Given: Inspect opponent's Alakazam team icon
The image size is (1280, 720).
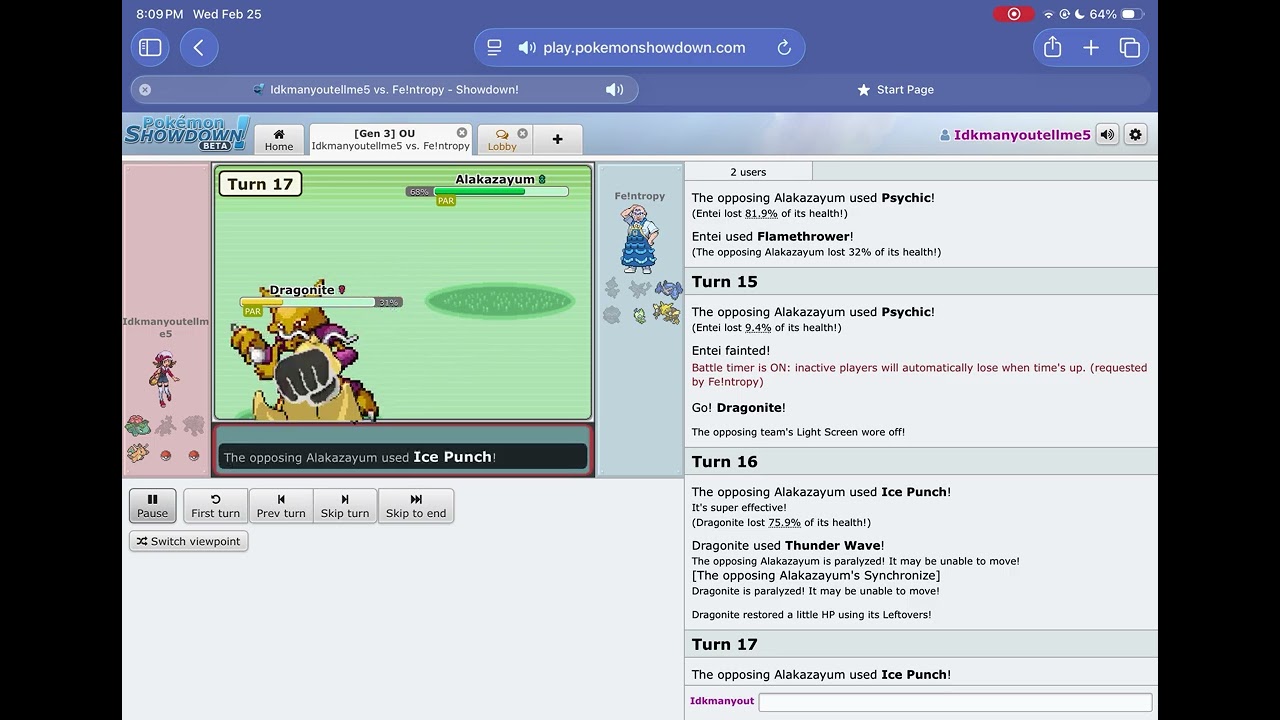Looking at the screenshot, I should [x=668, y=315].
